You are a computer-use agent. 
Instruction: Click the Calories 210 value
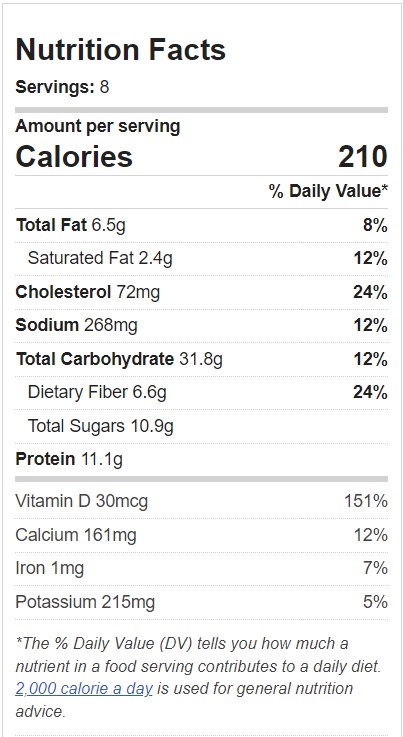pos(363,157)
